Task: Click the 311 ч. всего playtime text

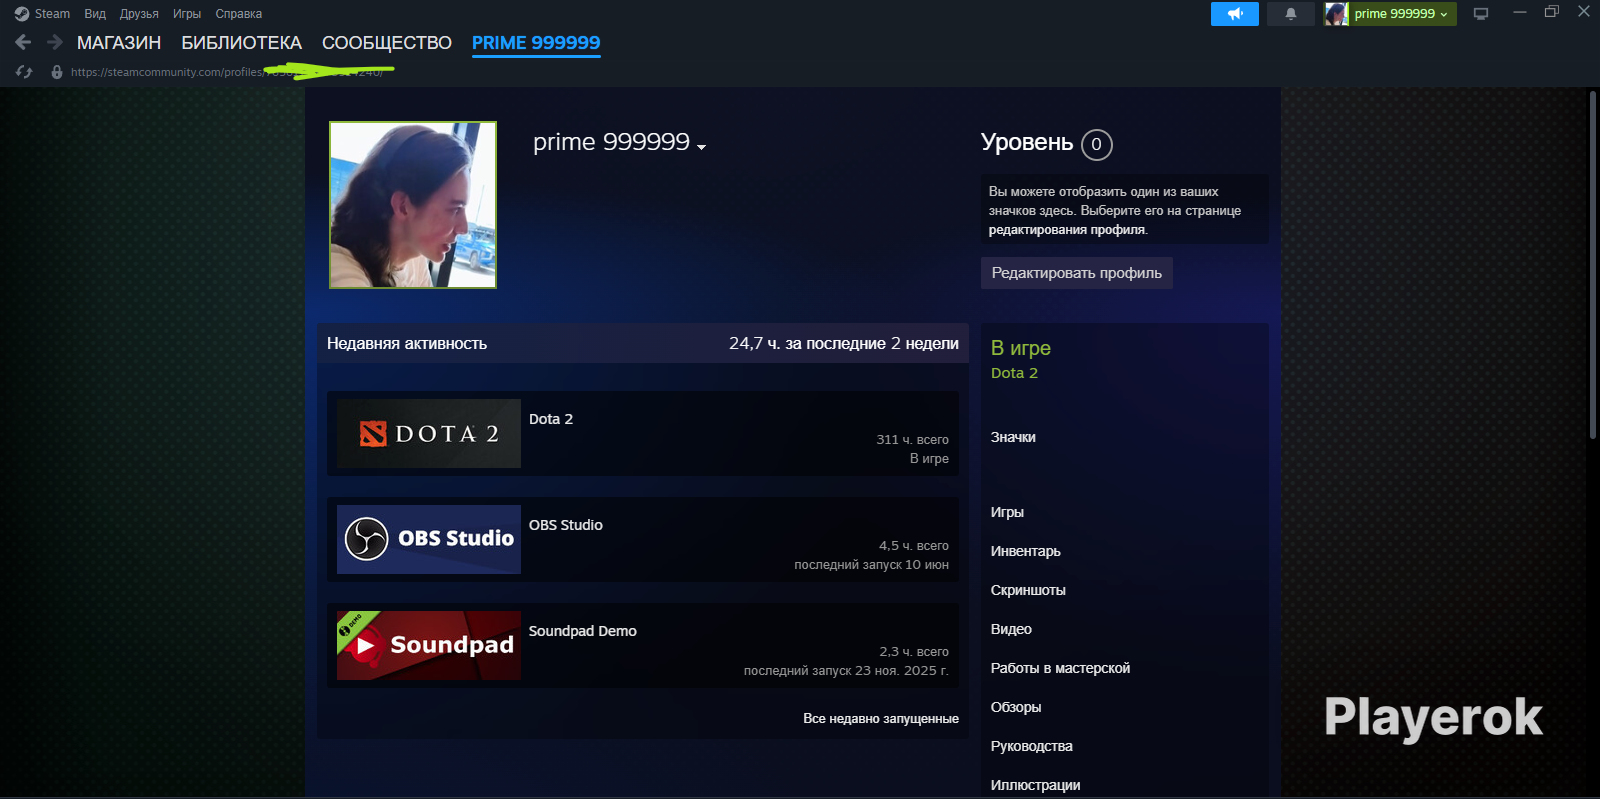Action: [912, 439]
